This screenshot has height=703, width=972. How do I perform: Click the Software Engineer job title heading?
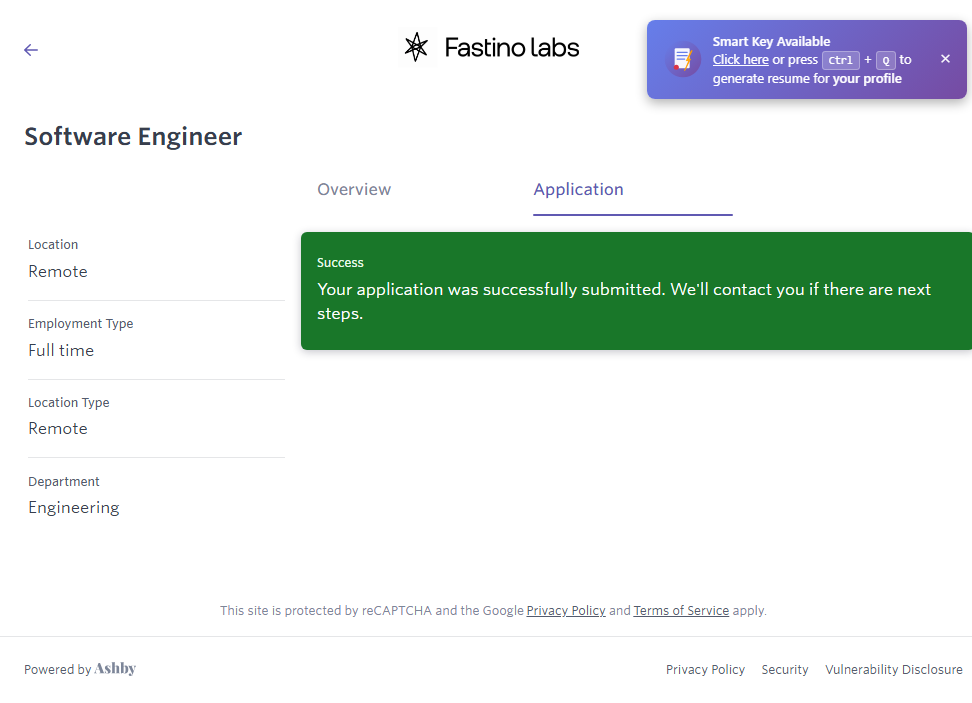[x=133, y=136]
